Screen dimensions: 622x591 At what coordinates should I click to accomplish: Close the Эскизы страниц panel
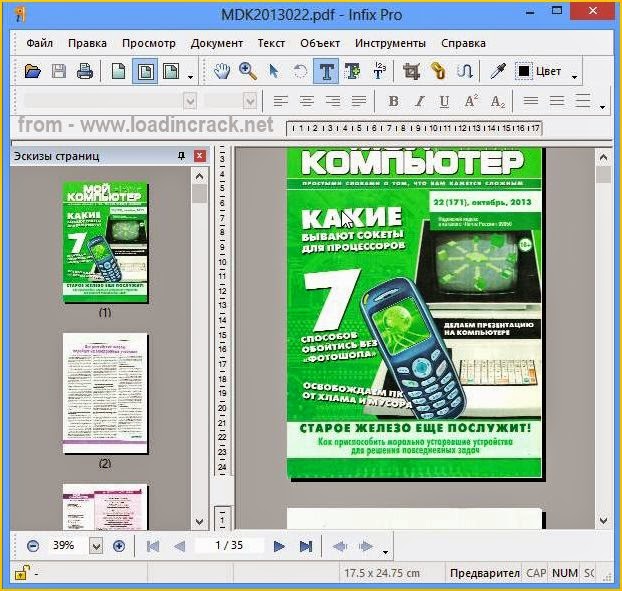point(200,156)
